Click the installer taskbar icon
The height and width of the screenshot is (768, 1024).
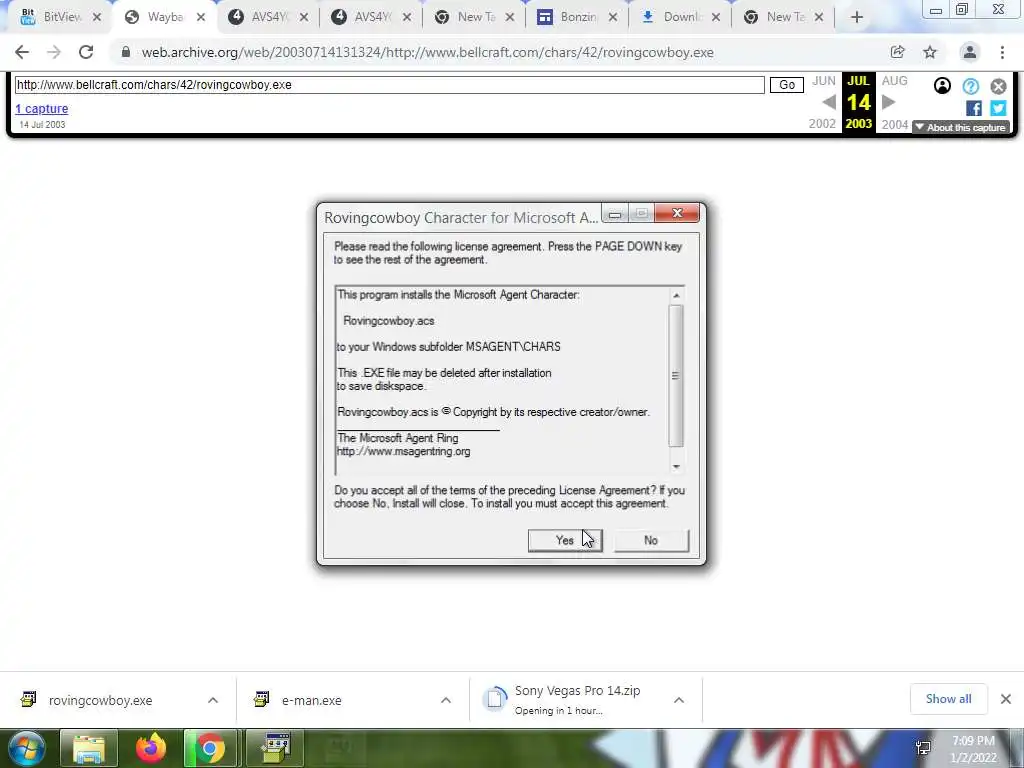click(x=275, y=748)
